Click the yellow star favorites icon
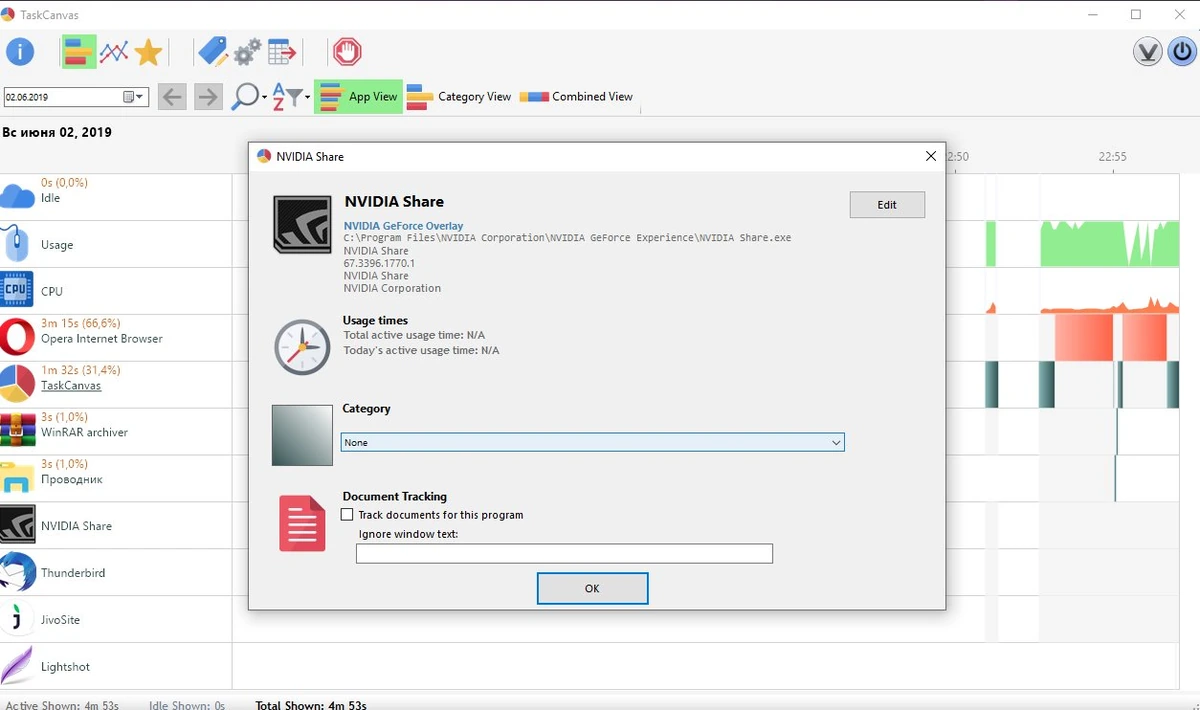The height and width of the screenshot is (710, 1200). (x=148, y=52)
